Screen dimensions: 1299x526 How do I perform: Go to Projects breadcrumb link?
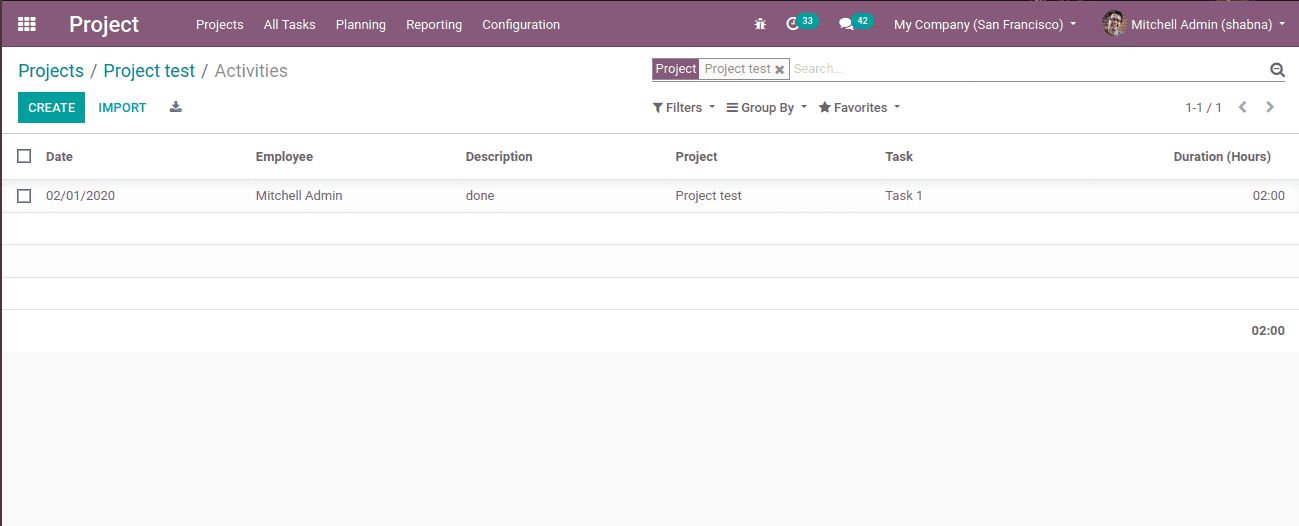click(51, 71)
